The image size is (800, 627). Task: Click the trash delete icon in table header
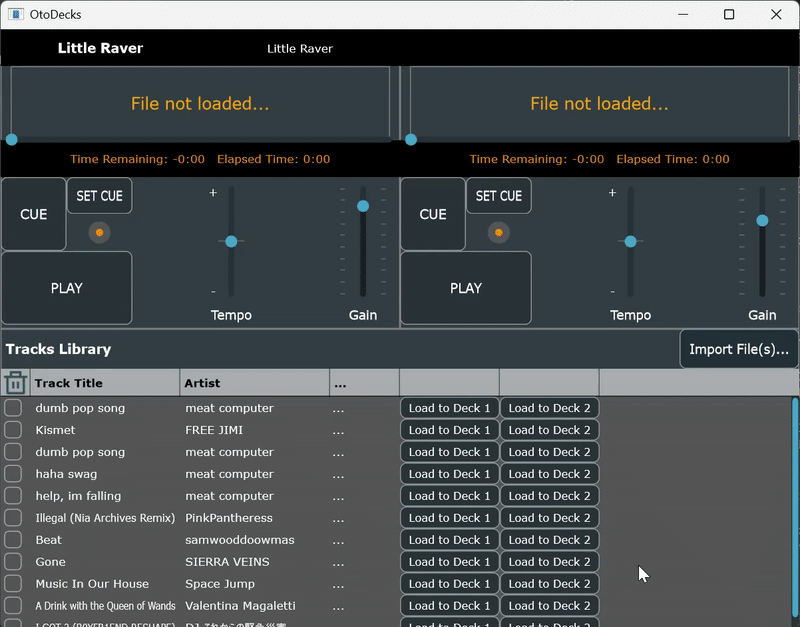coord(15,383)
